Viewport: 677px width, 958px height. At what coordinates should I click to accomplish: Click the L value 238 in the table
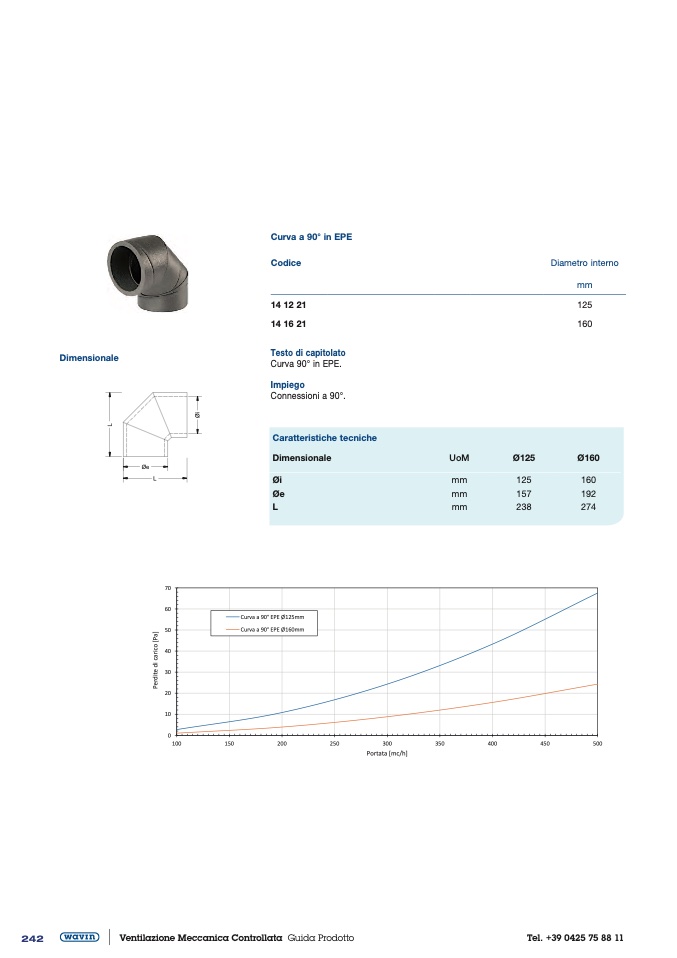point(523,507)
